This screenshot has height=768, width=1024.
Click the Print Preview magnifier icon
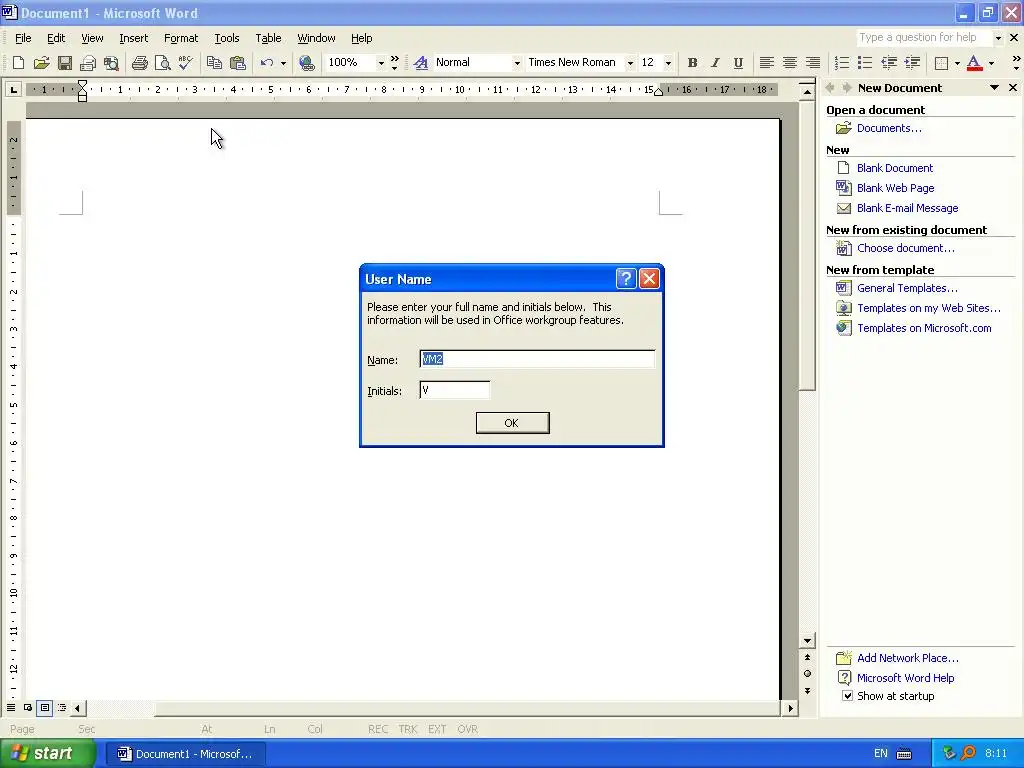click(163, 63)
